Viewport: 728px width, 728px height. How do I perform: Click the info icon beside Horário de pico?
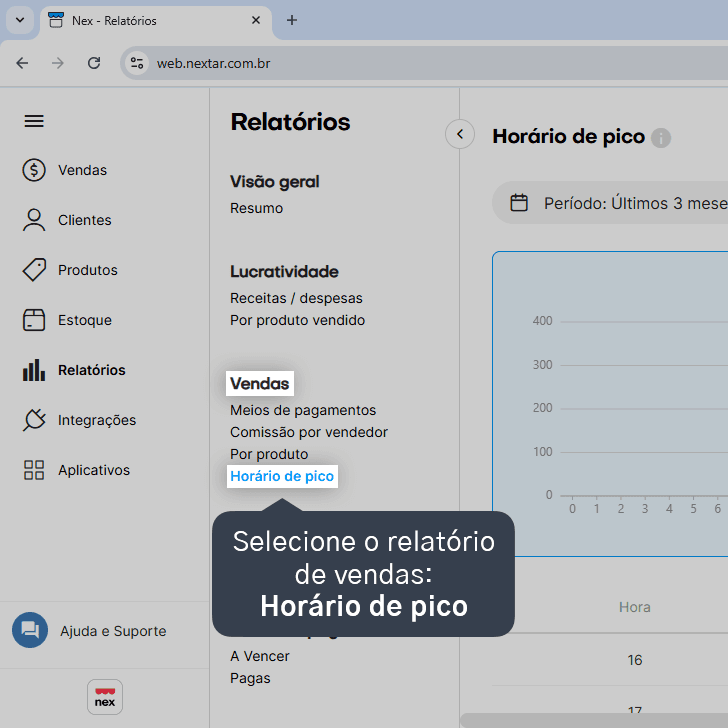click(661, 138)
